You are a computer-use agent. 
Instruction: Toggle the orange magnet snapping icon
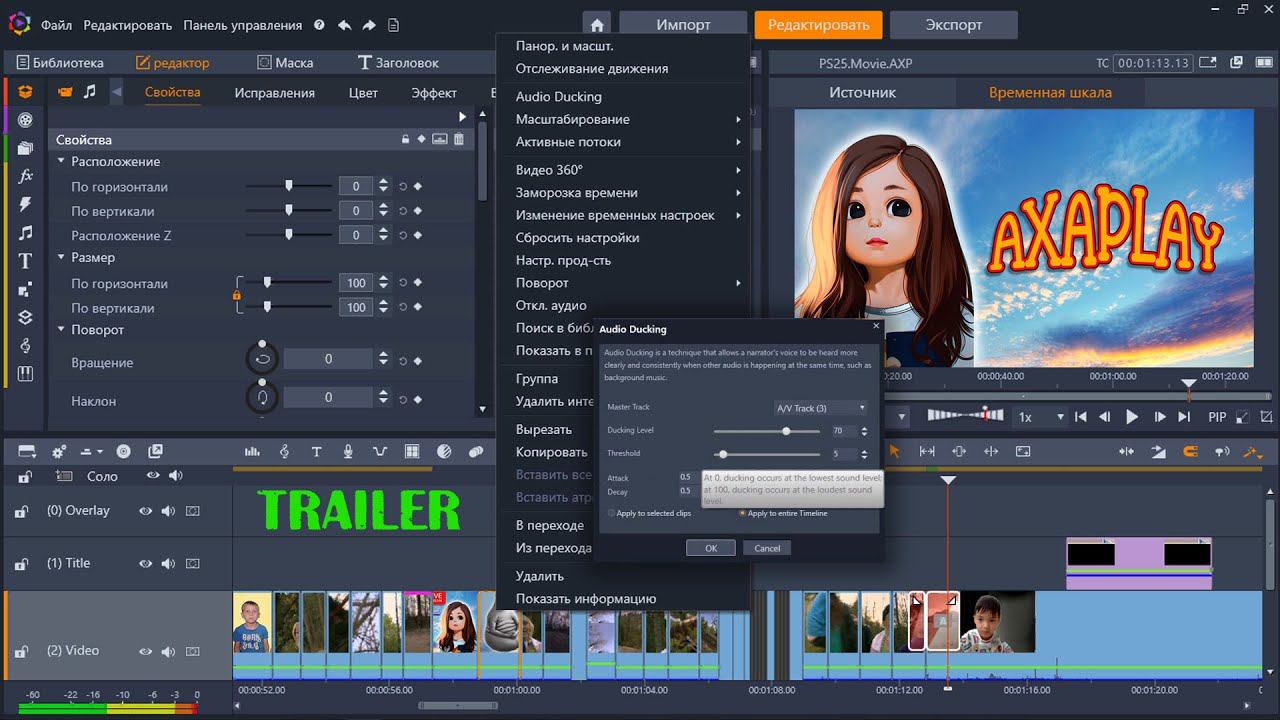(1190, 452)
